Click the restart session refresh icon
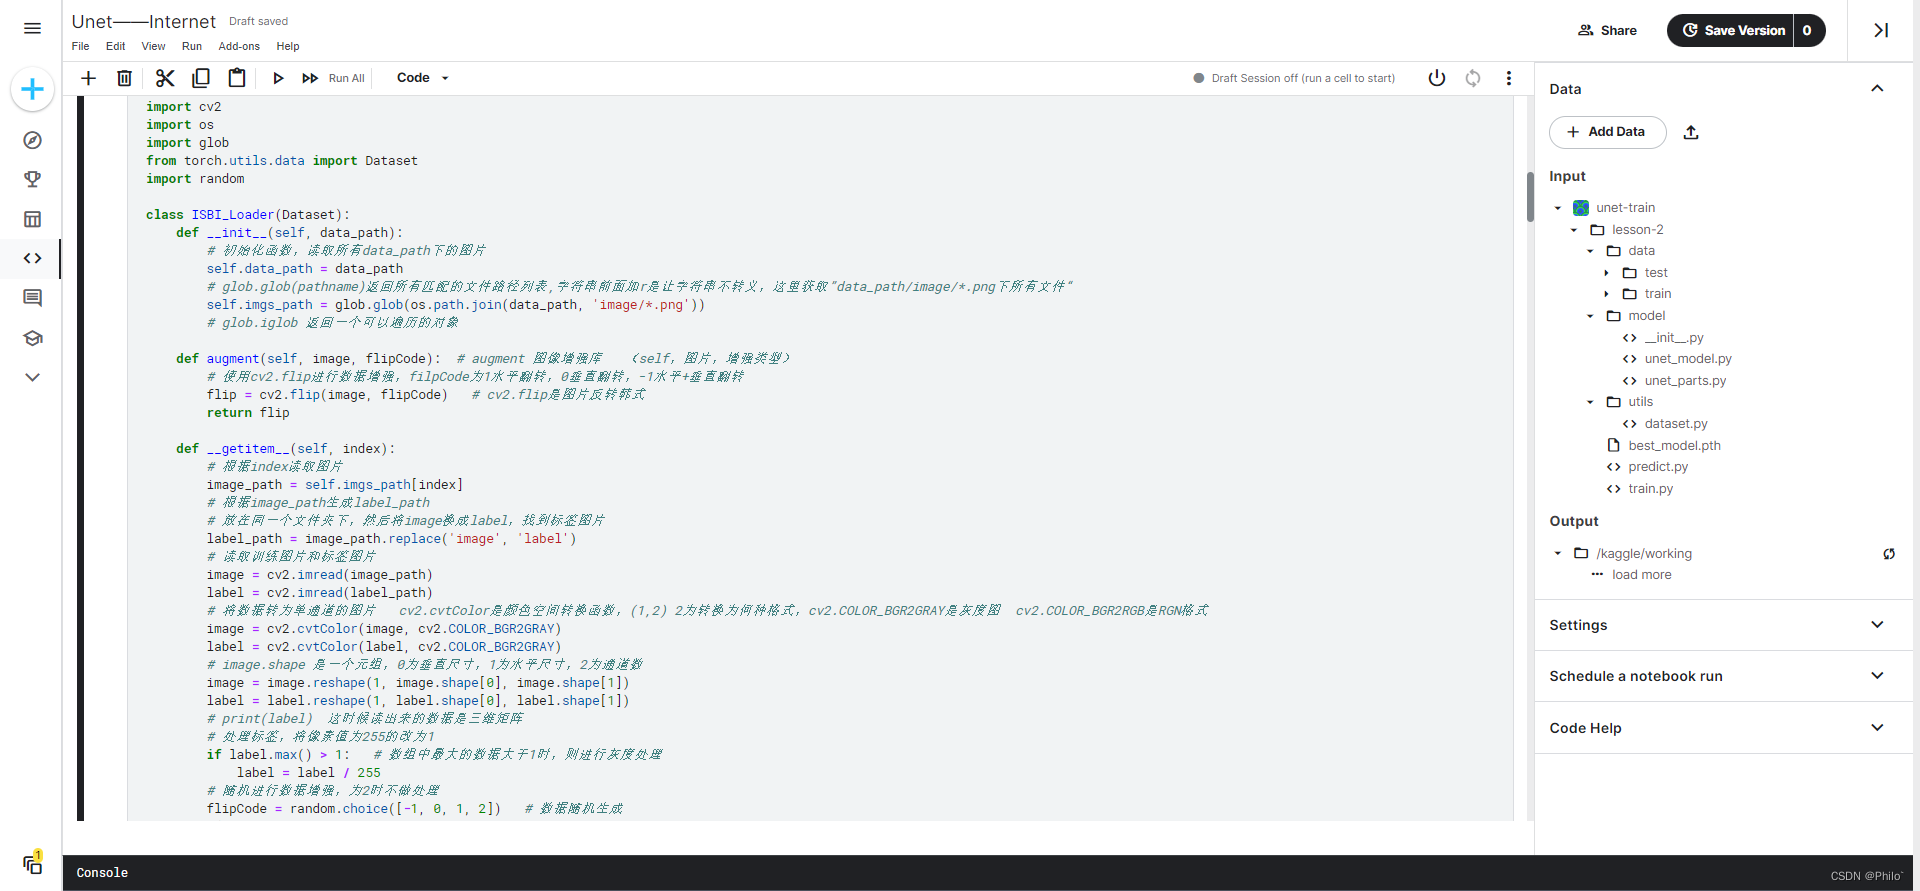The image size is (1920, 891). [1473, 78]
